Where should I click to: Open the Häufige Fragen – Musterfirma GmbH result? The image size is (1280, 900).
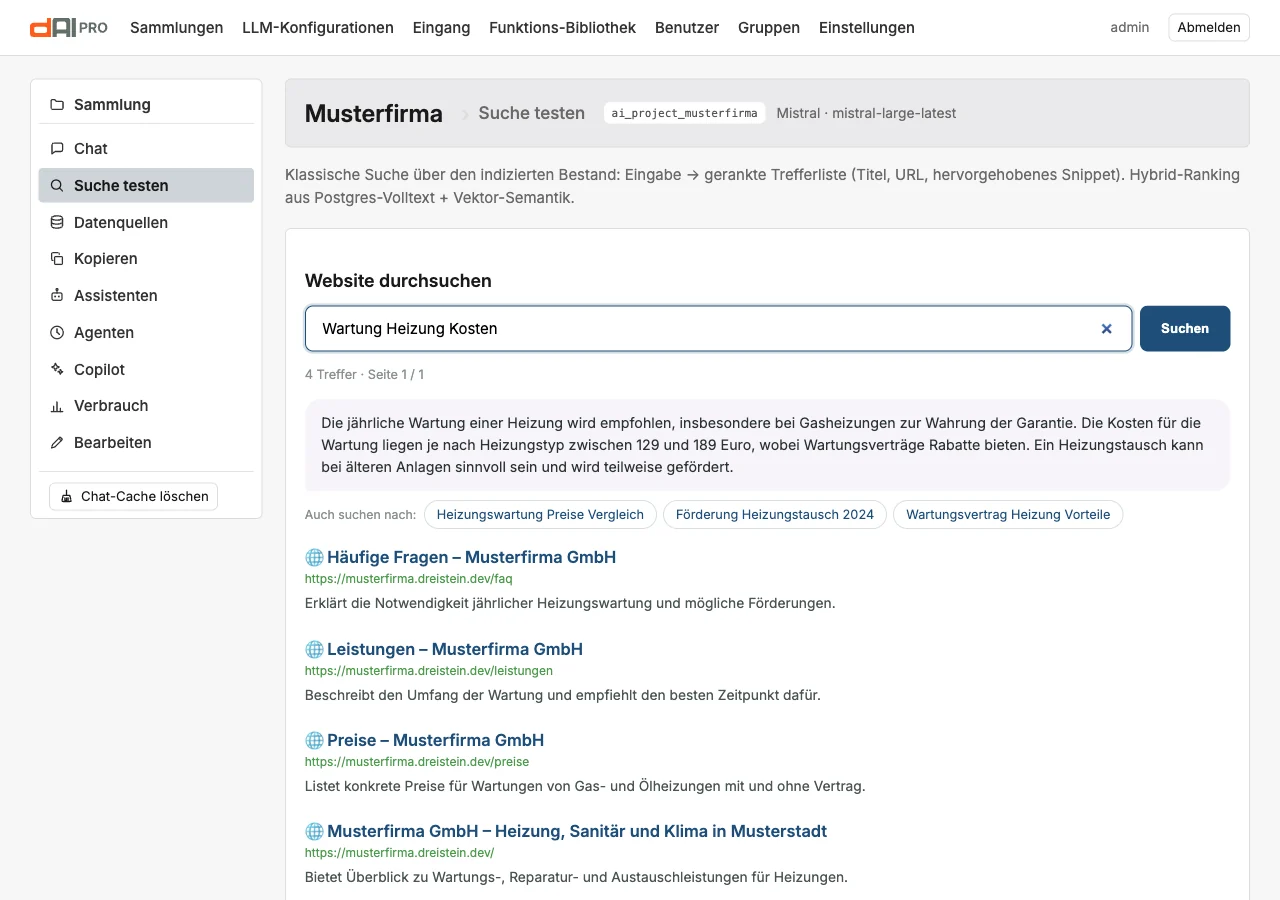pos(471,558)
